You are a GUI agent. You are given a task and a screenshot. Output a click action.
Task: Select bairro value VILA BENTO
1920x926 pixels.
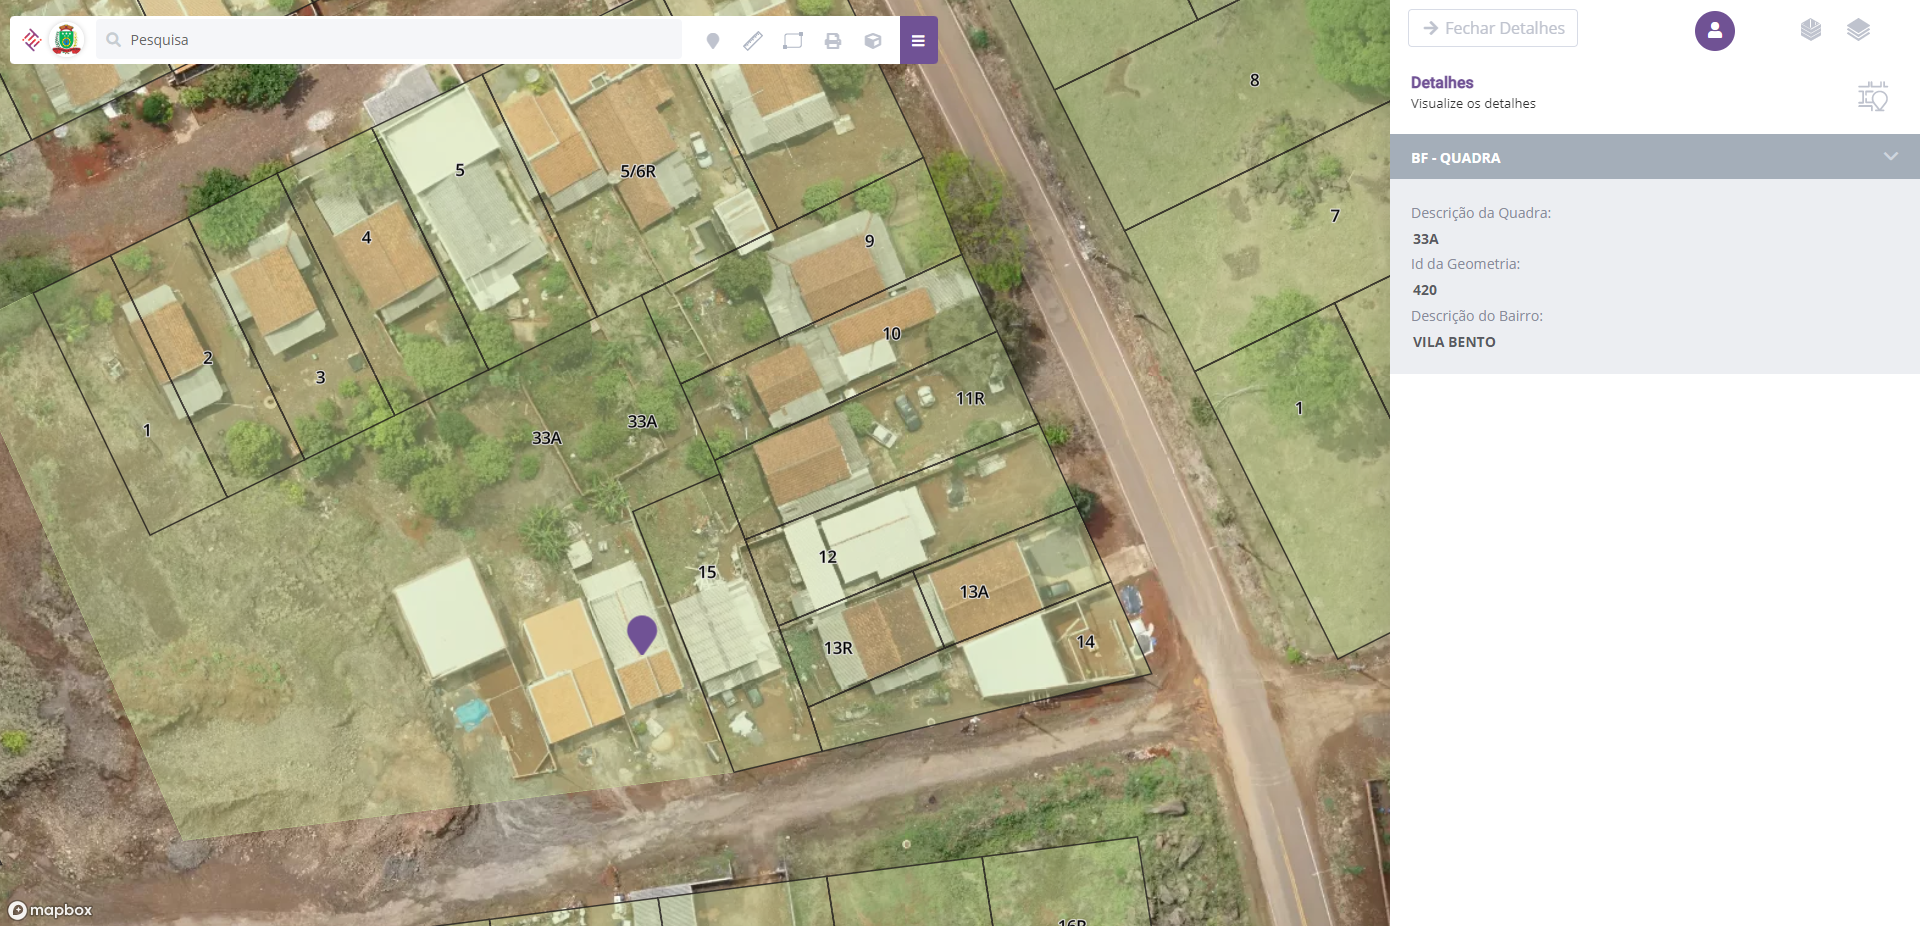point(1454,342)
